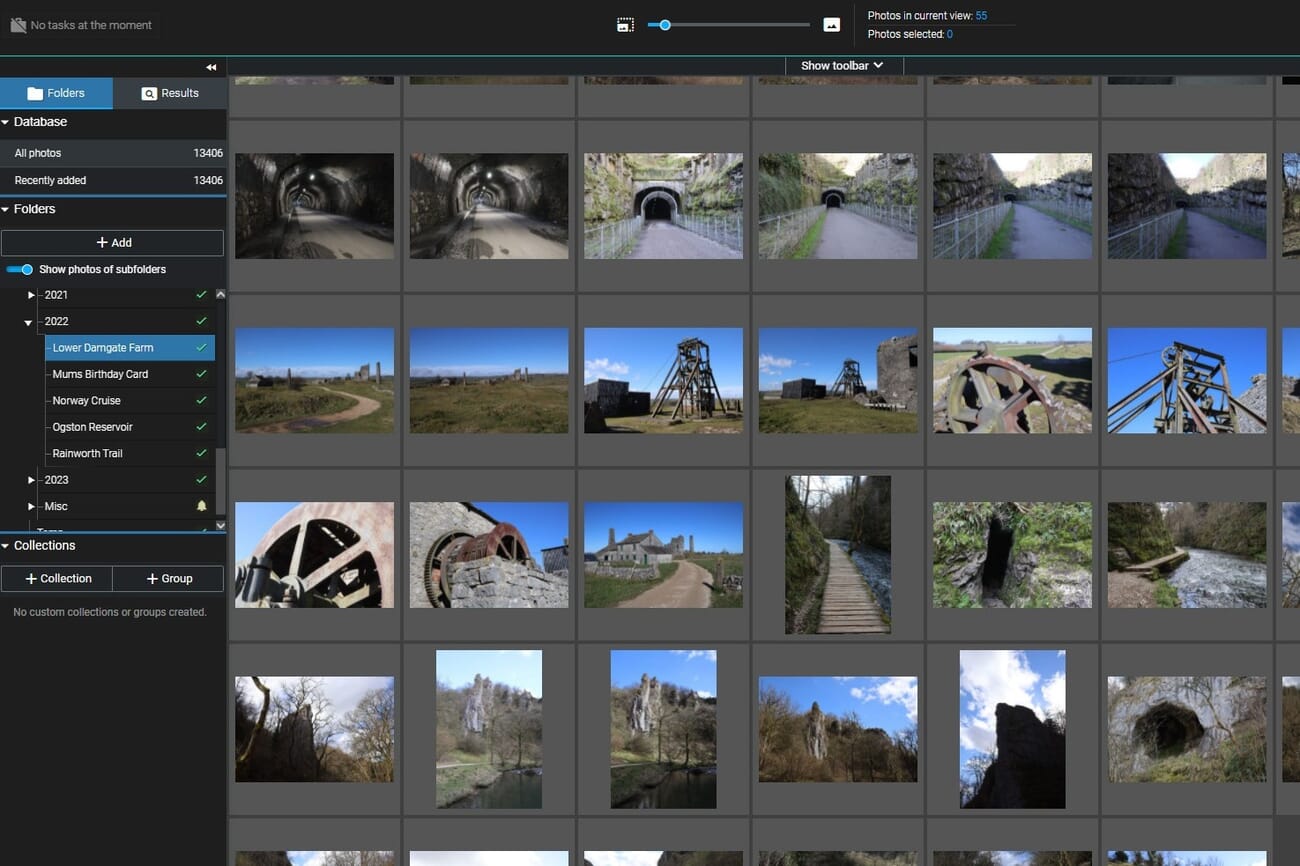Screen dimensions: 1300x866
Task: Open the wooden boardwalk trail photo thumbnail
Action: 837,555
